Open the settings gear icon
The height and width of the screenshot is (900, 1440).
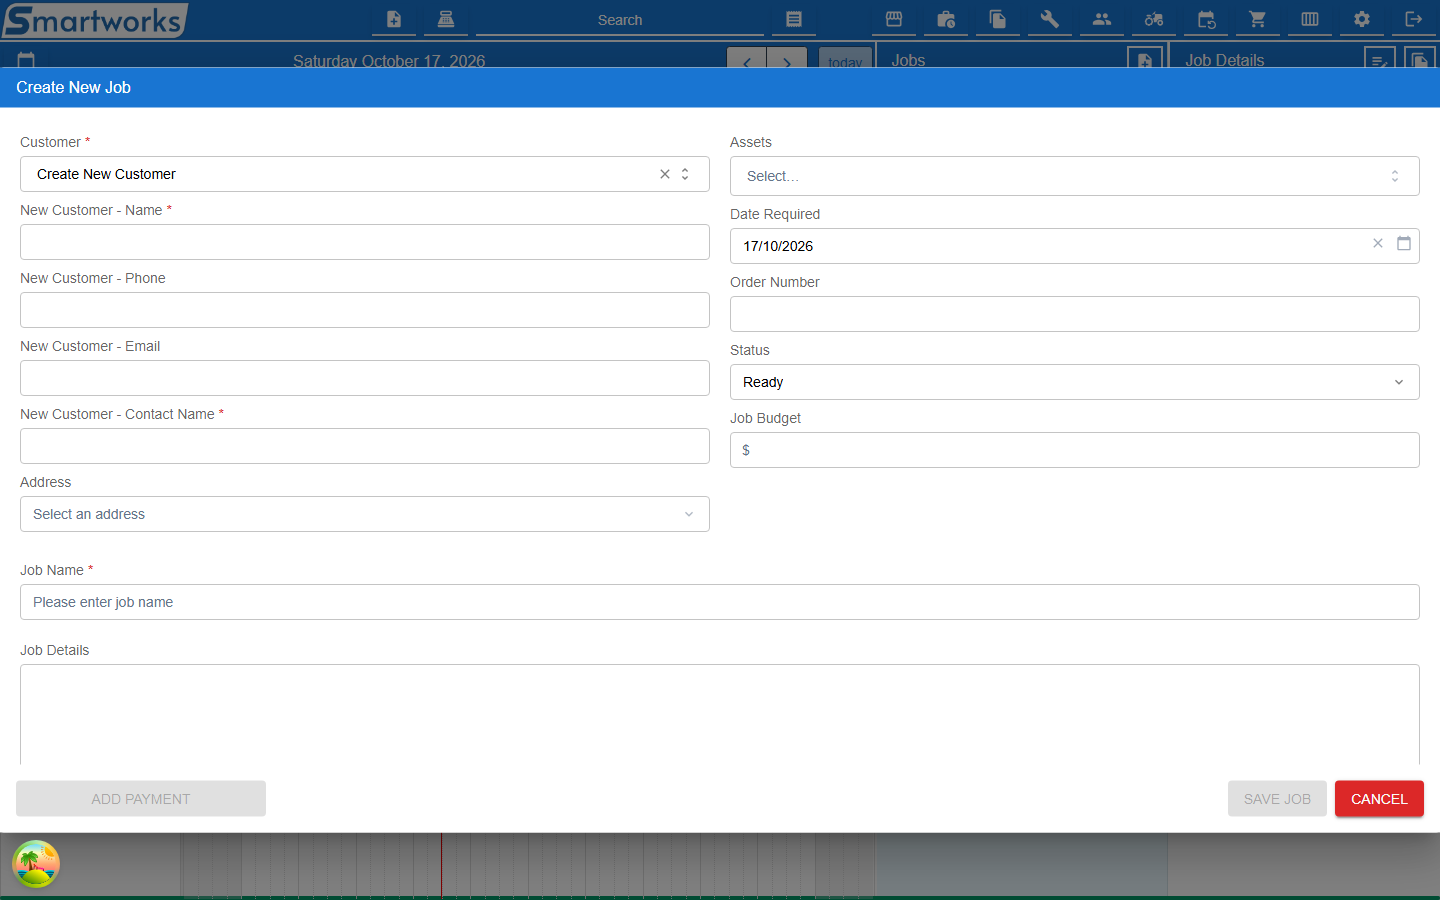(x=1362, y=19)
